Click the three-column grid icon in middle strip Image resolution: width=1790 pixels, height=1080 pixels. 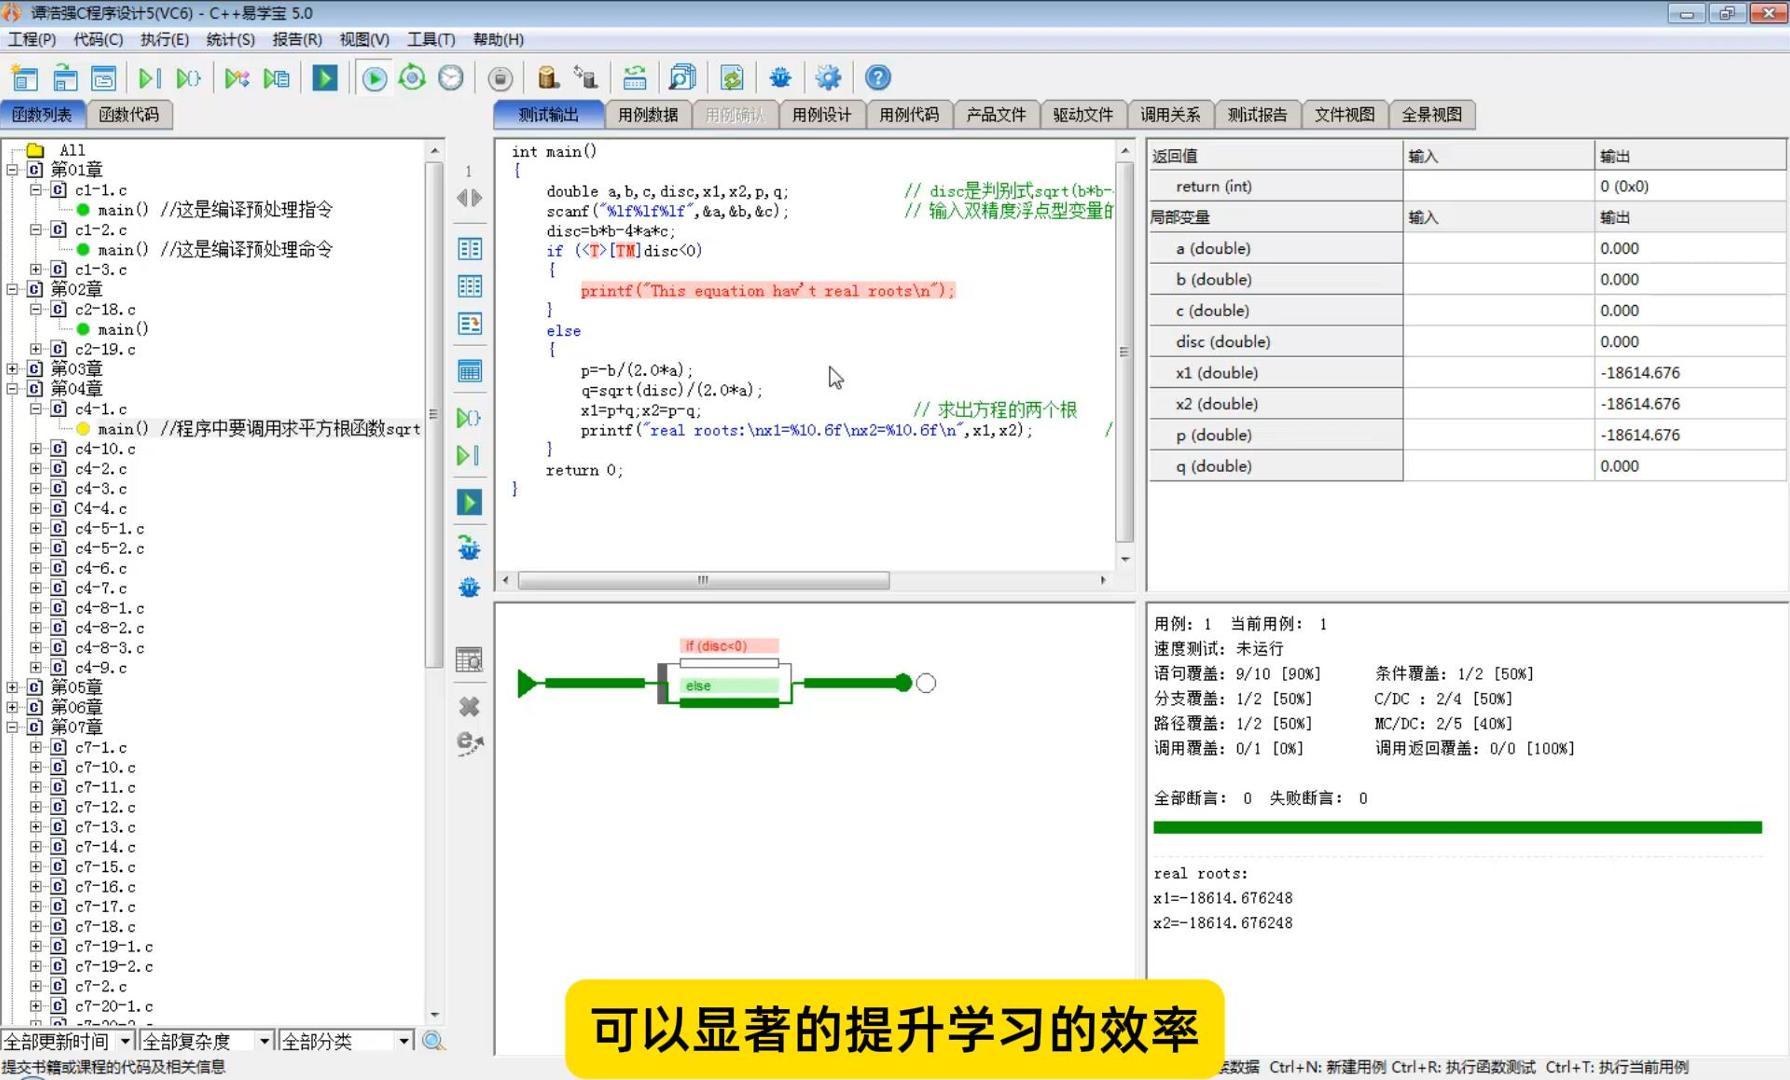[x=469, y=286]
